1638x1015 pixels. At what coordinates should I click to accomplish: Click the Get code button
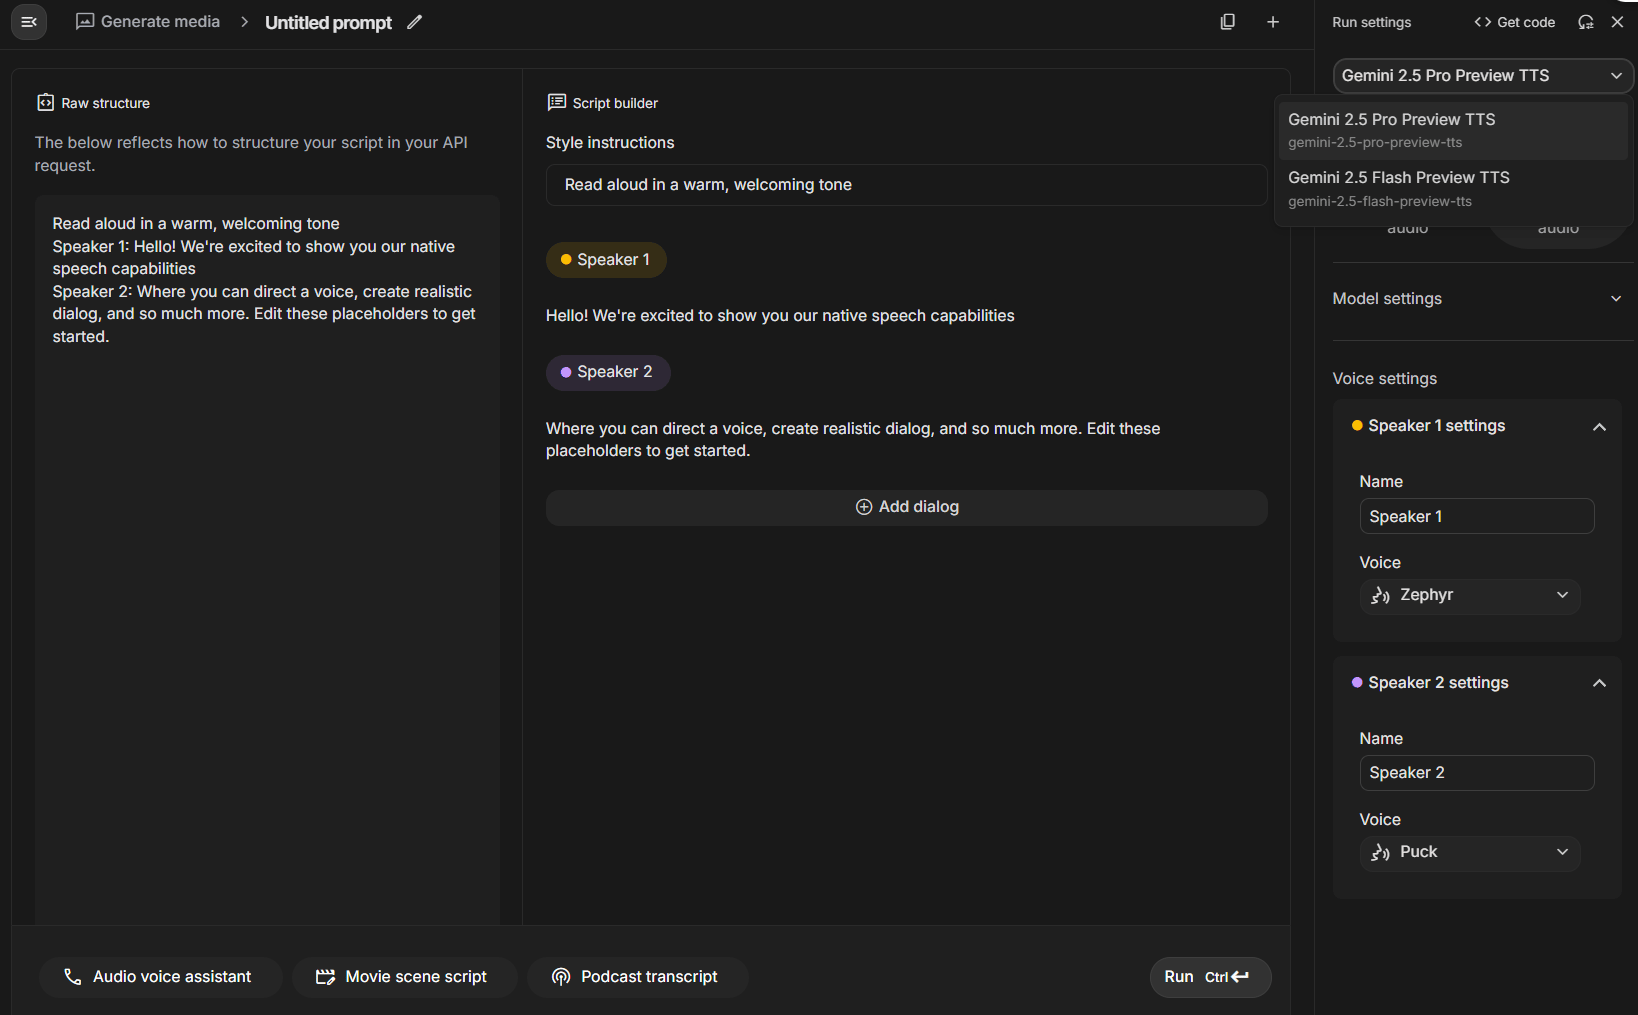coord(1515,22)
